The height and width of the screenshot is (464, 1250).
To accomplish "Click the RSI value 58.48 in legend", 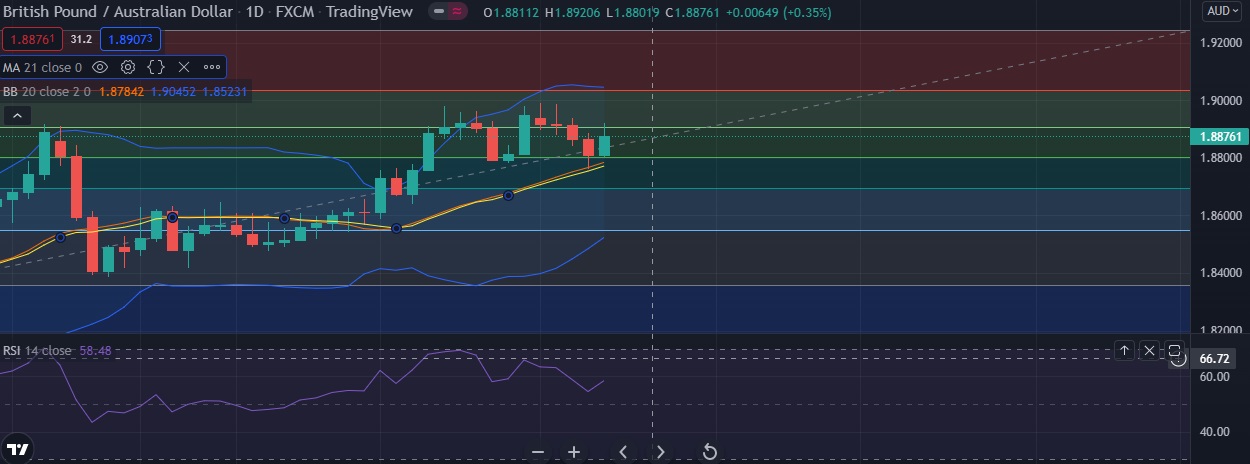I will [x=95, y=351].
